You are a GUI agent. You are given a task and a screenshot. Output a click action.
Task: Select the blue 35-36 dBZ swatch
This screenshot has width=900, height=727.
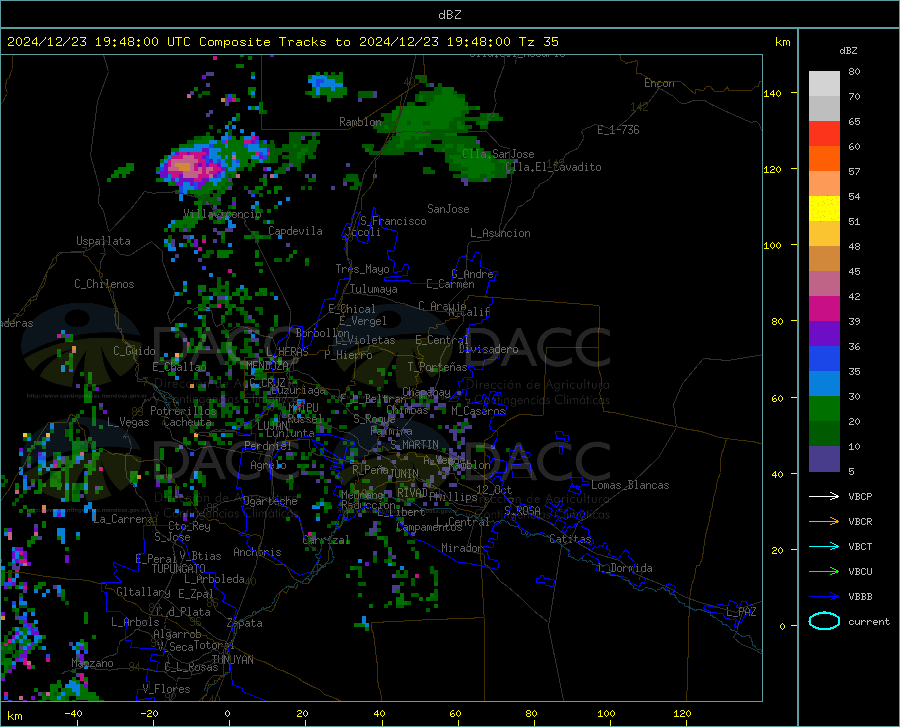824,359
